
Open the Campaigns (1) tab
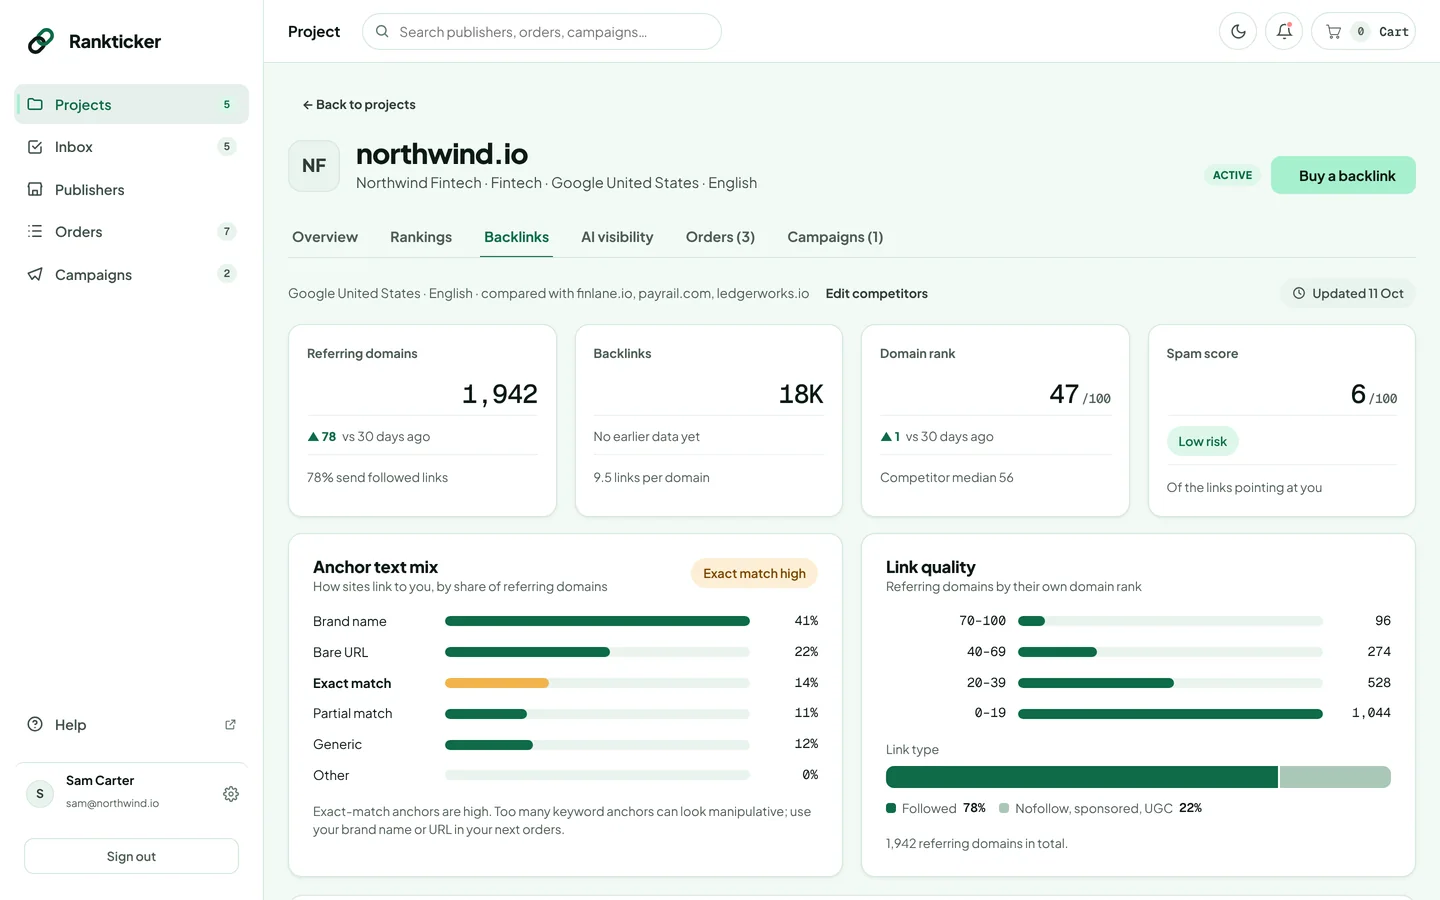tap(835, 237)
